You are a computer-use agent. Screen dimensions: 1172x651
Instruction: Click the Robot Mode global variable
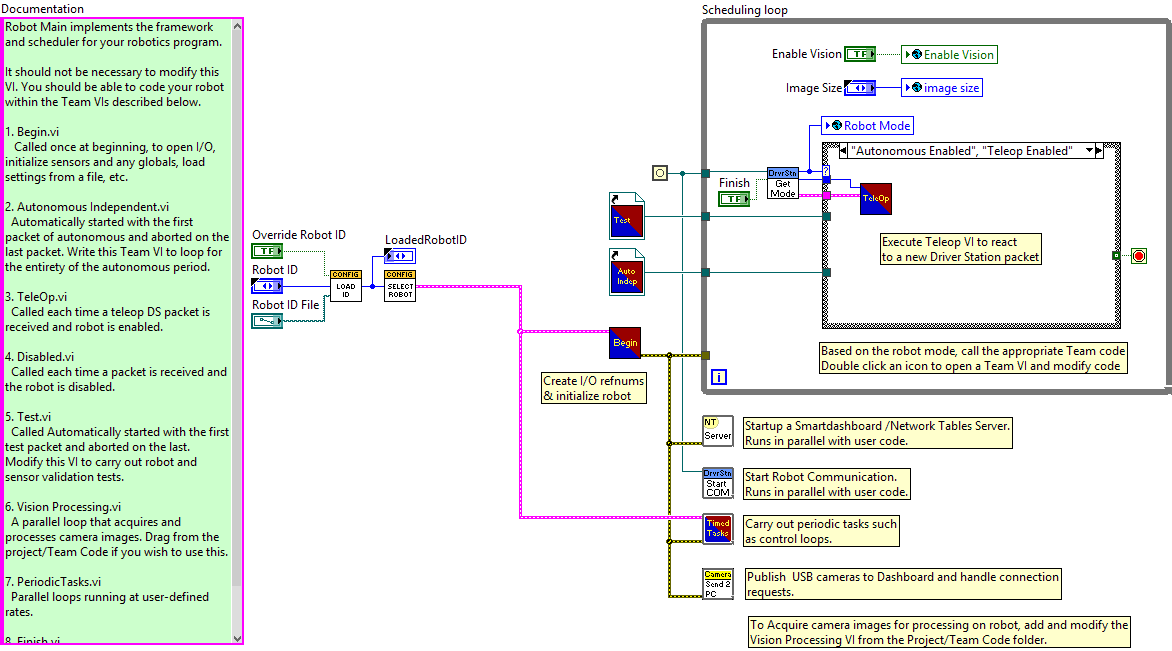tap(867, 126)
